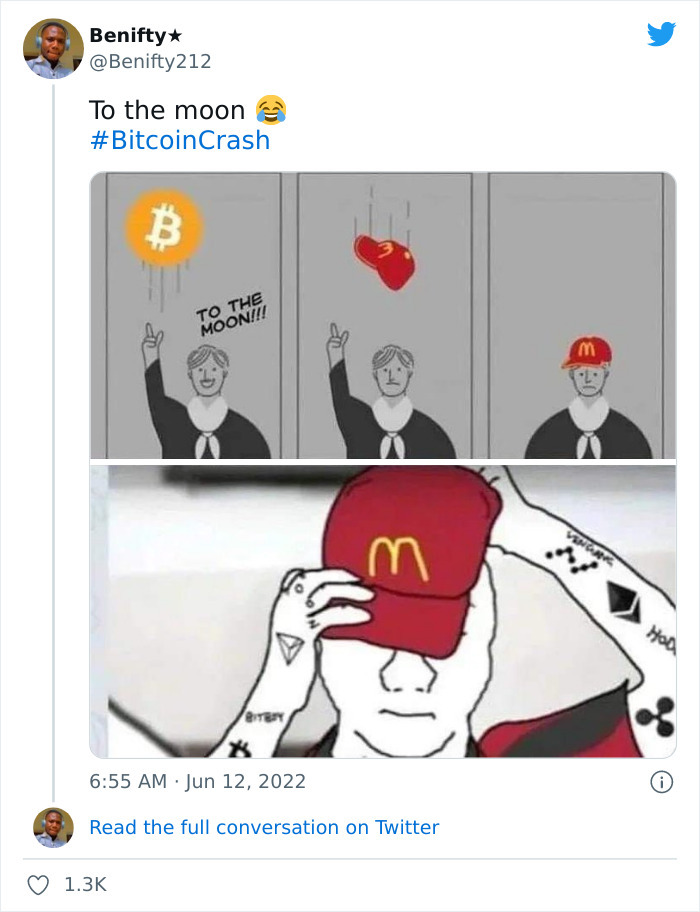Click the Bitcoin coin in the first comic panel

(165, 226)
